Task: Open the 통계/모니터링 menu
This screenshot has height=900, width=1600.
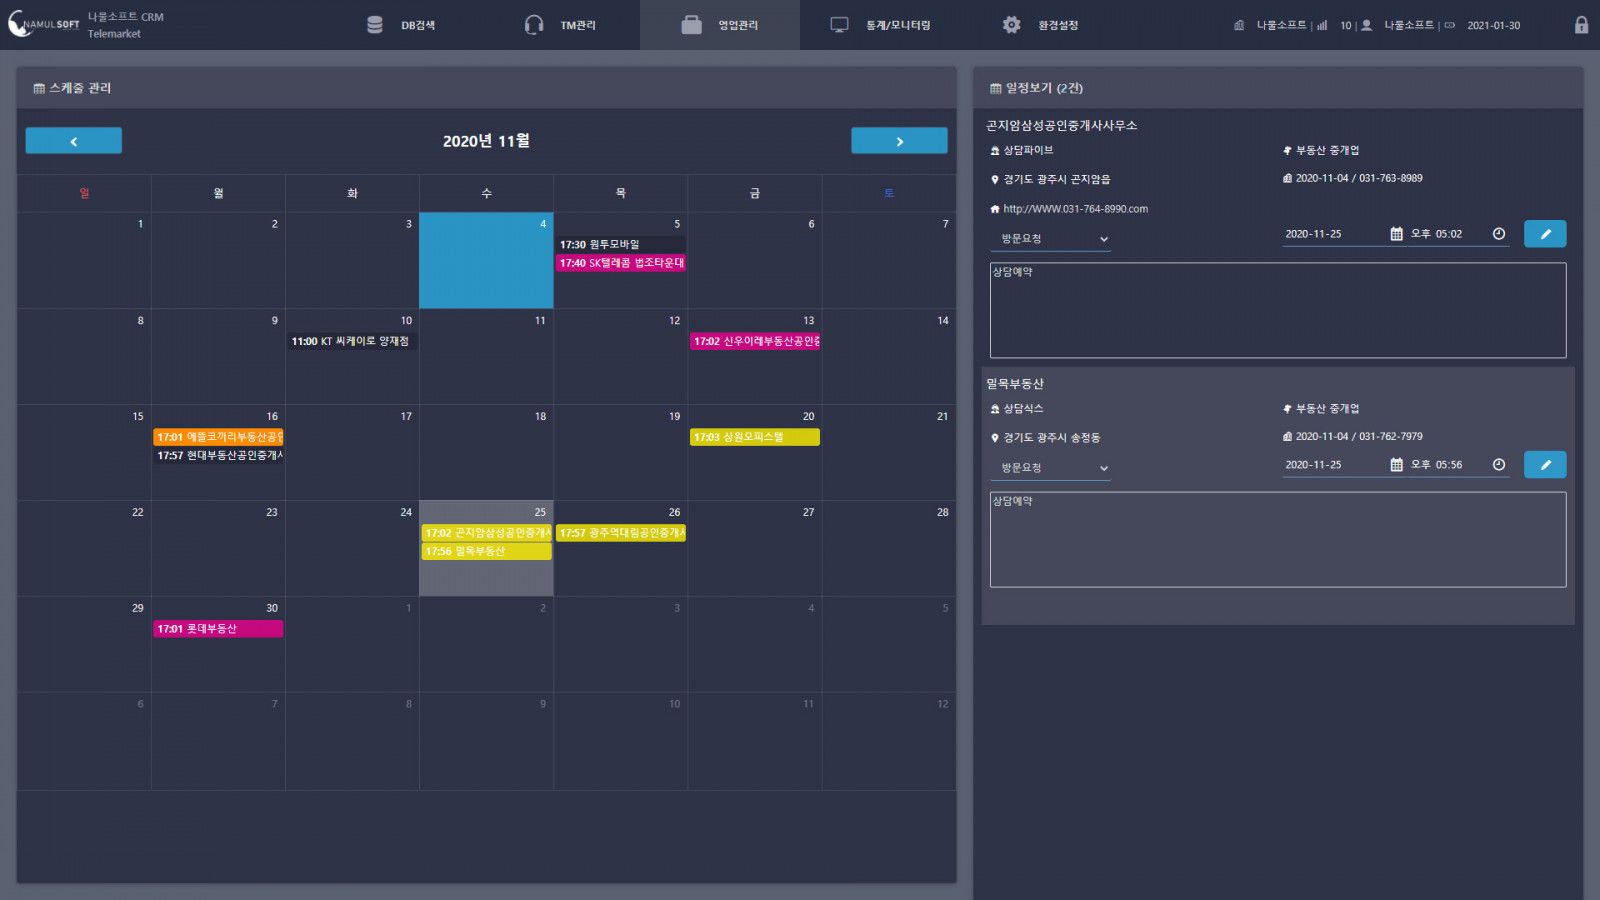Action: (881, 25)
